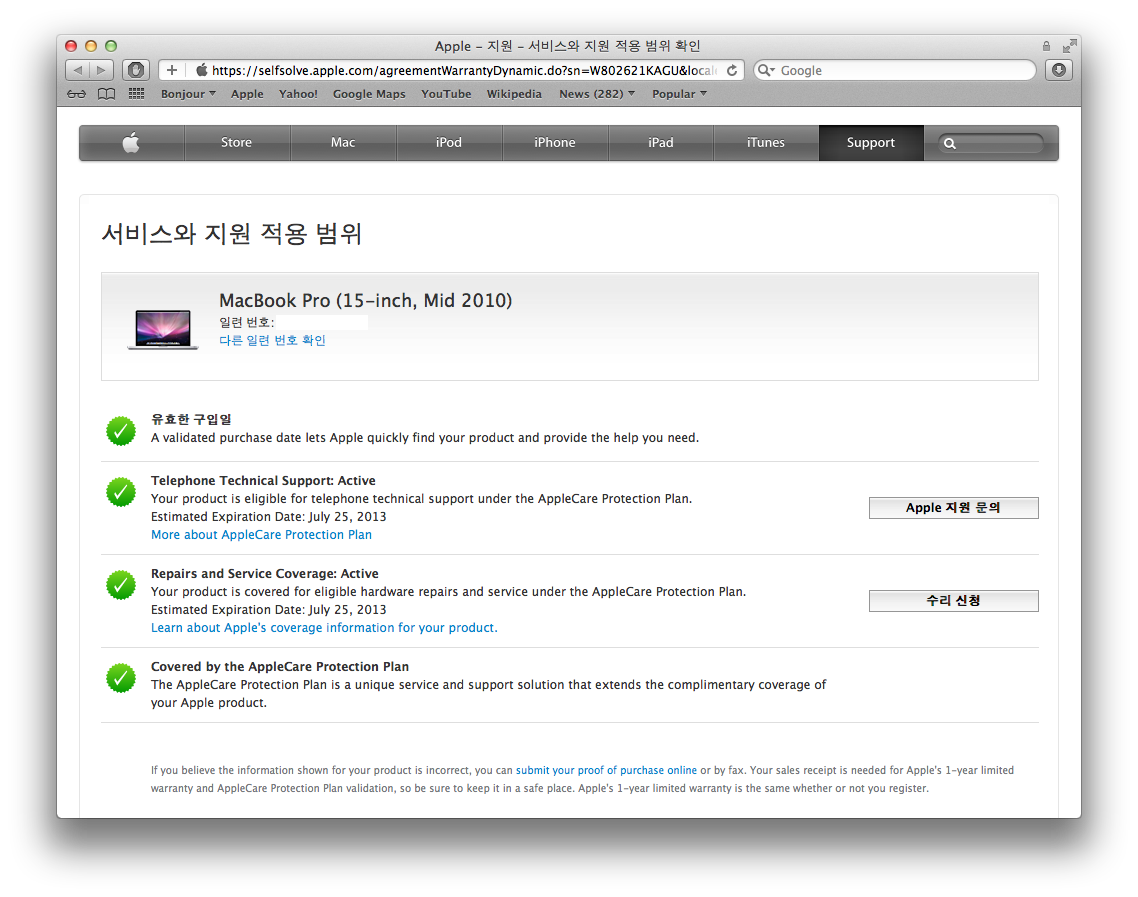This screenshot has width=1138, height=897.
Task: Enter full screen using the arrows icon
Action: [1070, 46]
